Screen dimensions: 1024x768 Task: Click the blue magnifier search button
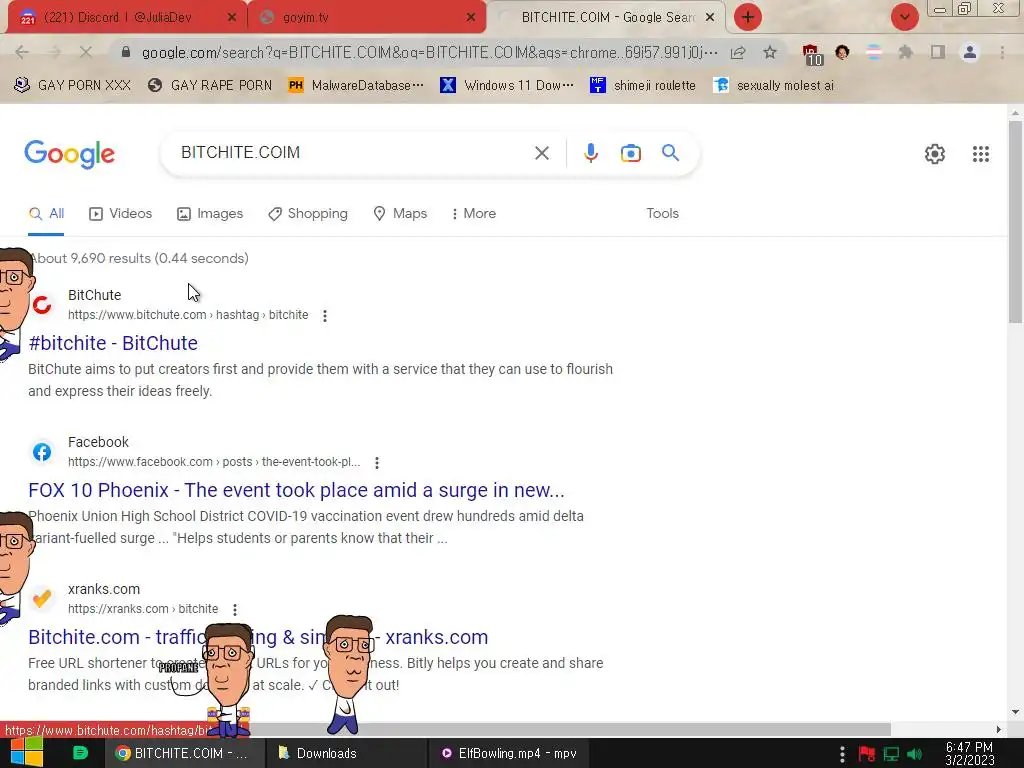(x=670, y=153)
